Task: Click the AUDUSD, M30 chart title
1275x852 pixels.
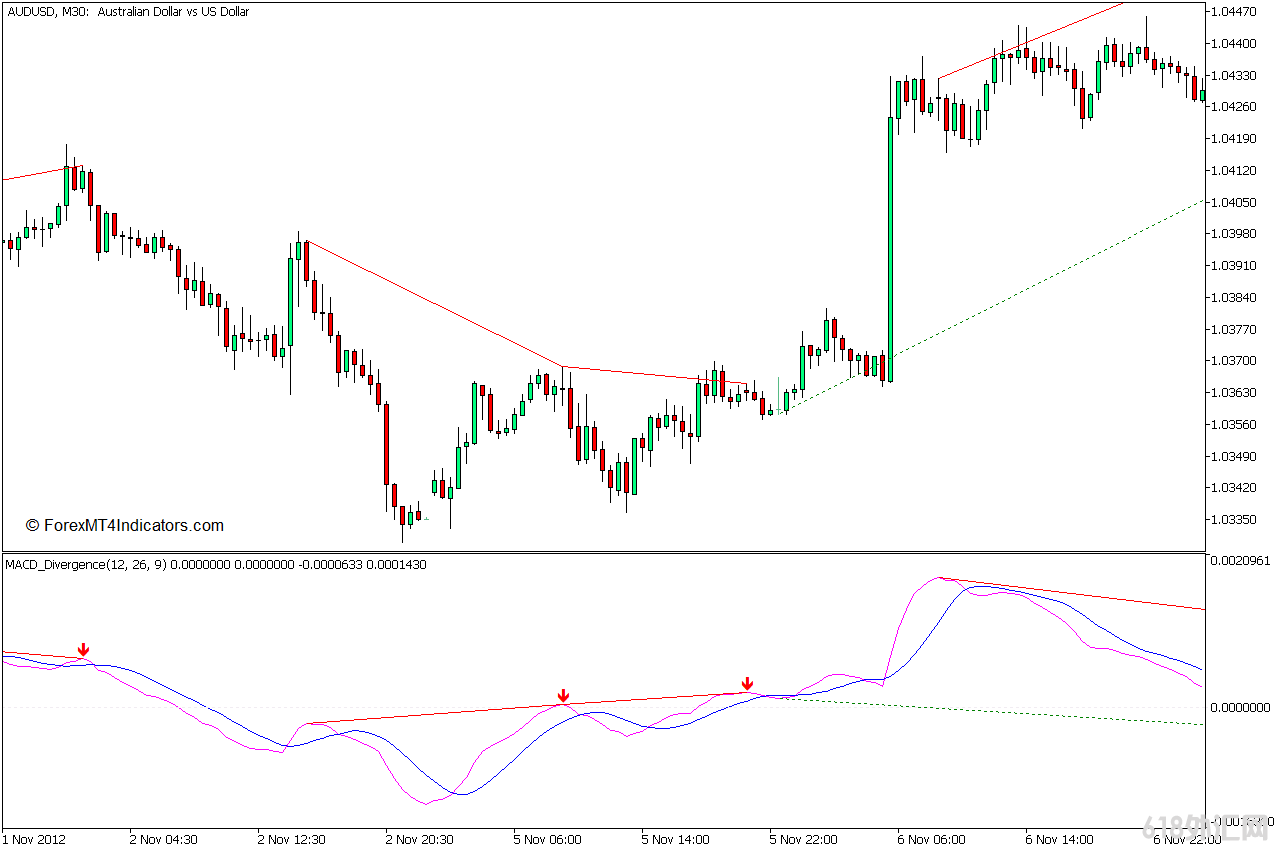Action: pyautogui.click(x=127, y=12)
